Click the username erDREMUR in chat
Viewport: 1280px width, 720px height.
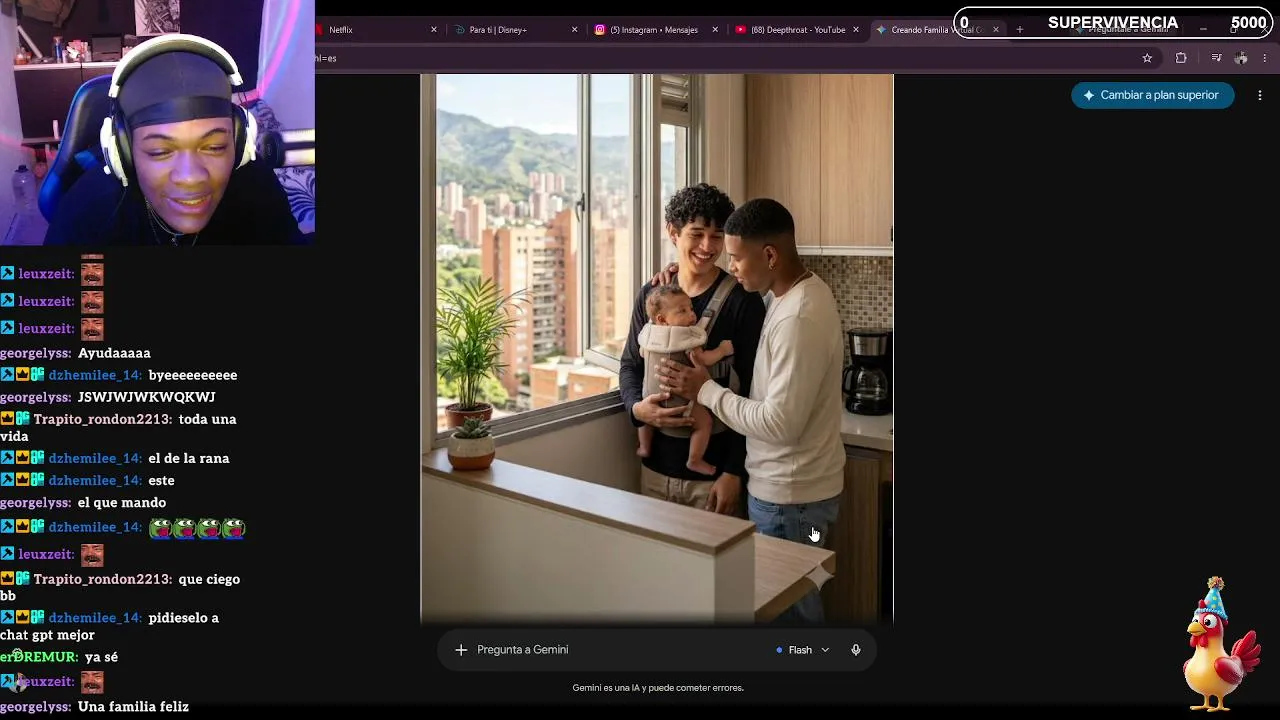39,657
